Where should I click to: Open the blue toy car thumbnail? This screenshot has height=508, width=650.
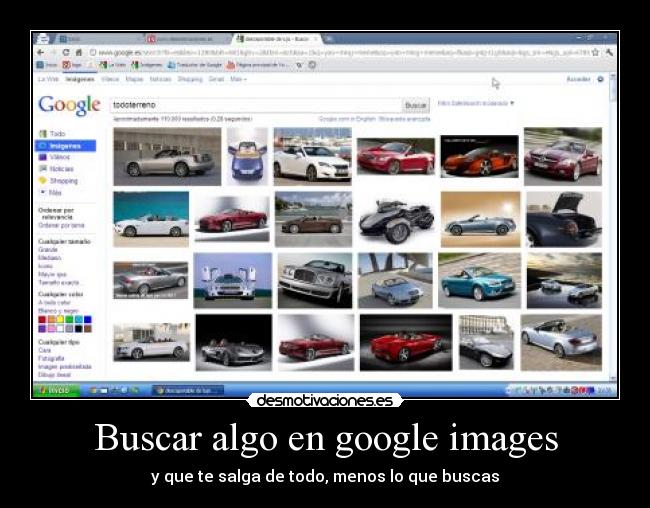(247, 156)
